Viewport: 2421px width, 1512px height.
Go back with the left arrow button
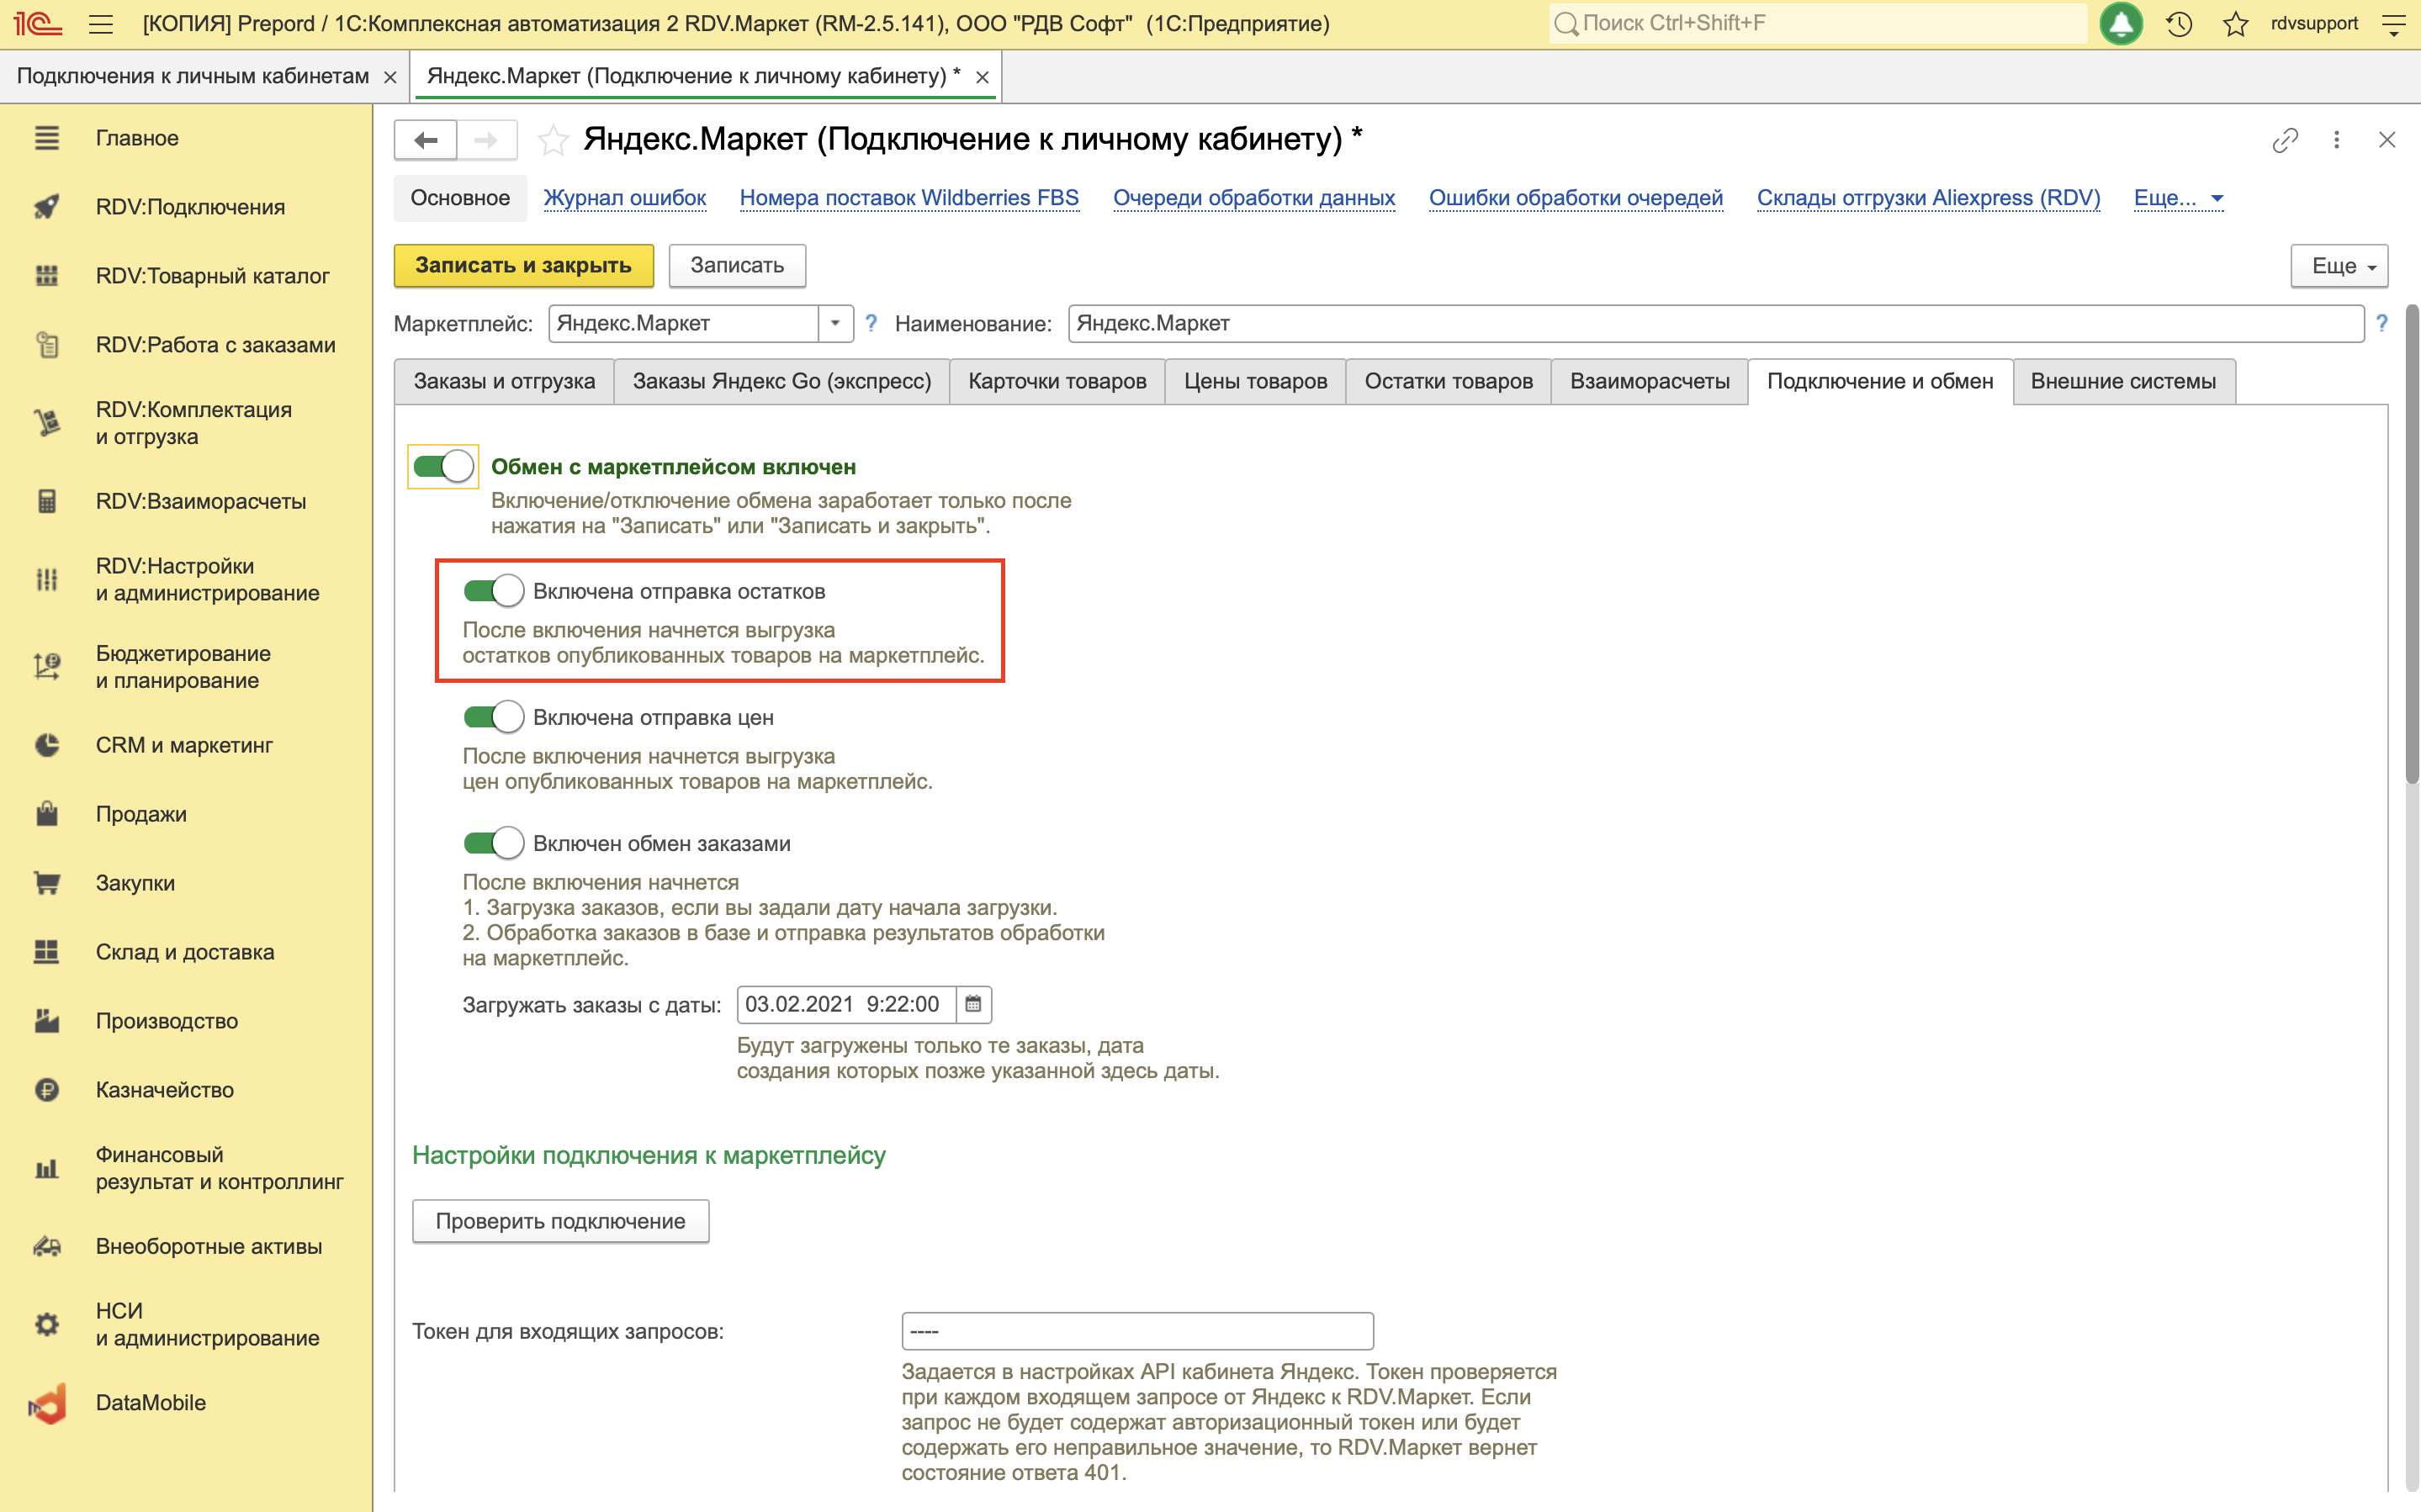point(426,140)
